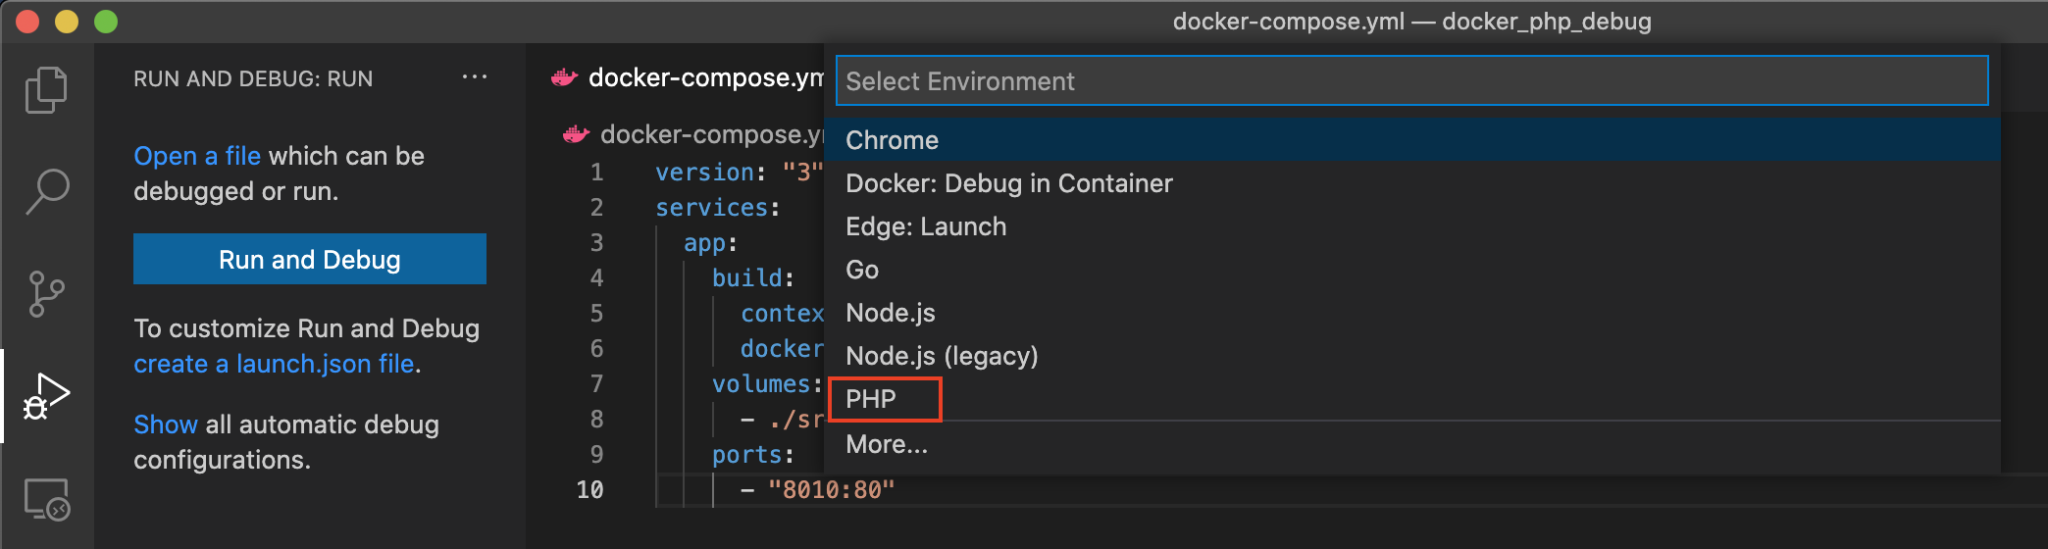Choose Go in the environment list
Screen dimensions: 2048x549
click(1412, 270)
